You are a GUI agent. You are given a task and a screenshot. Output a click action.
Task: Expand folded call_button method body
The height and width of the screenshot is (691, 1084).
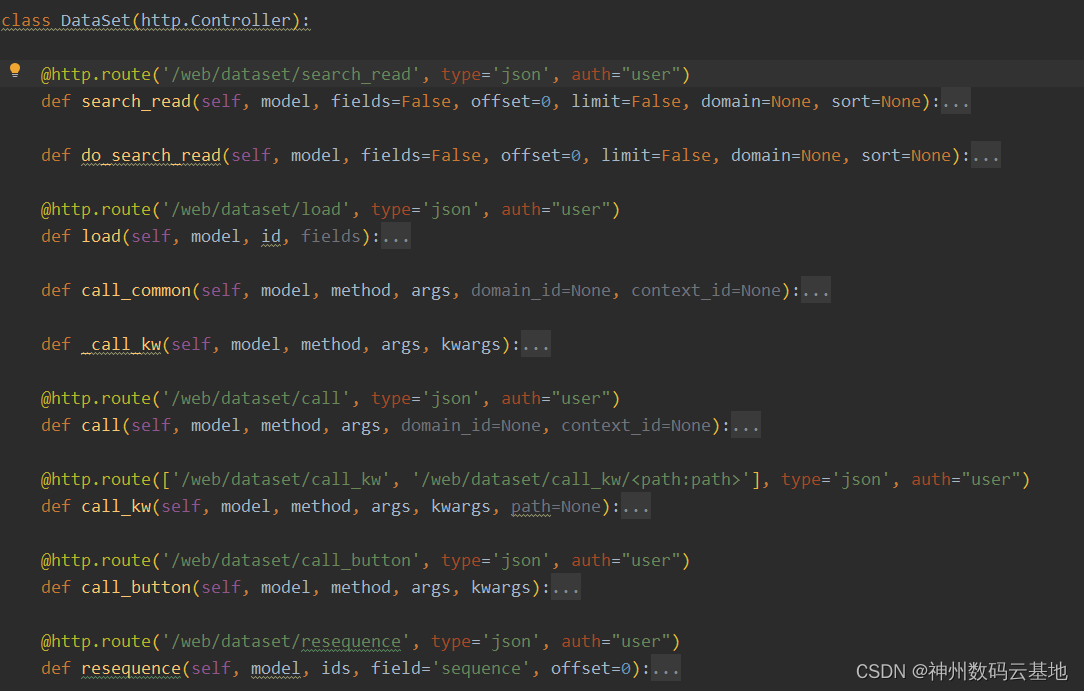click(x=566, y=587)
